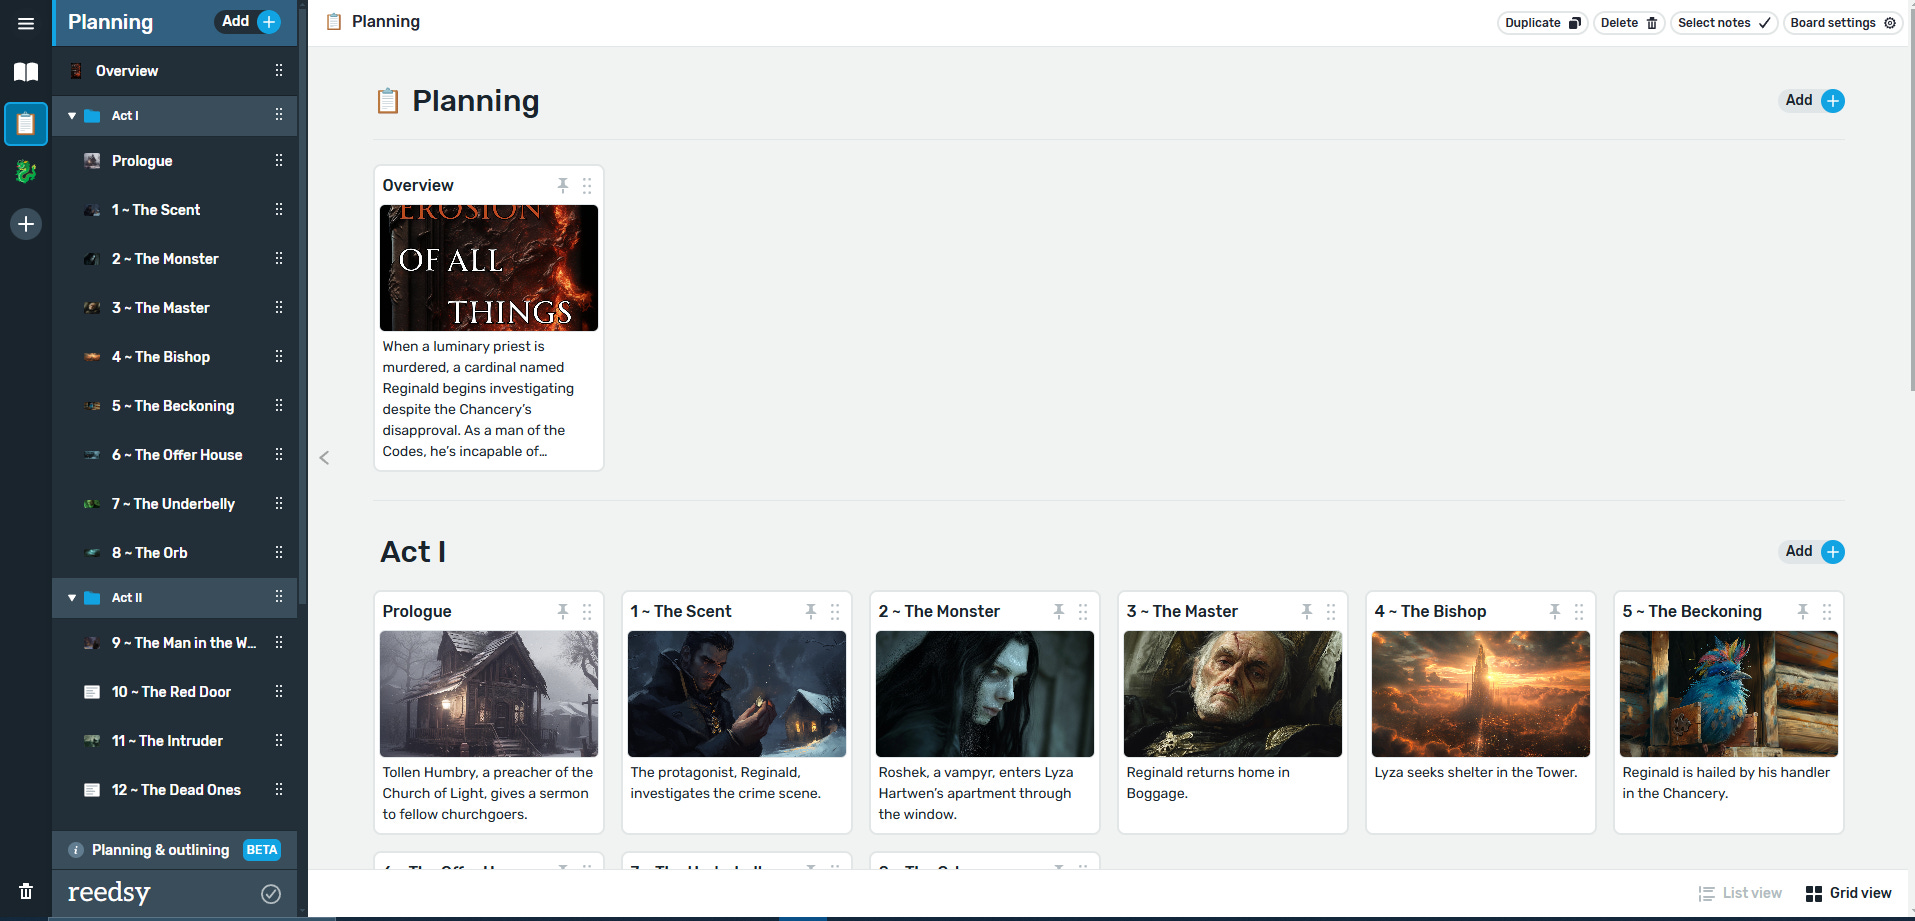Click options dots for 4 ~ The Bishop row

(279, 357)
